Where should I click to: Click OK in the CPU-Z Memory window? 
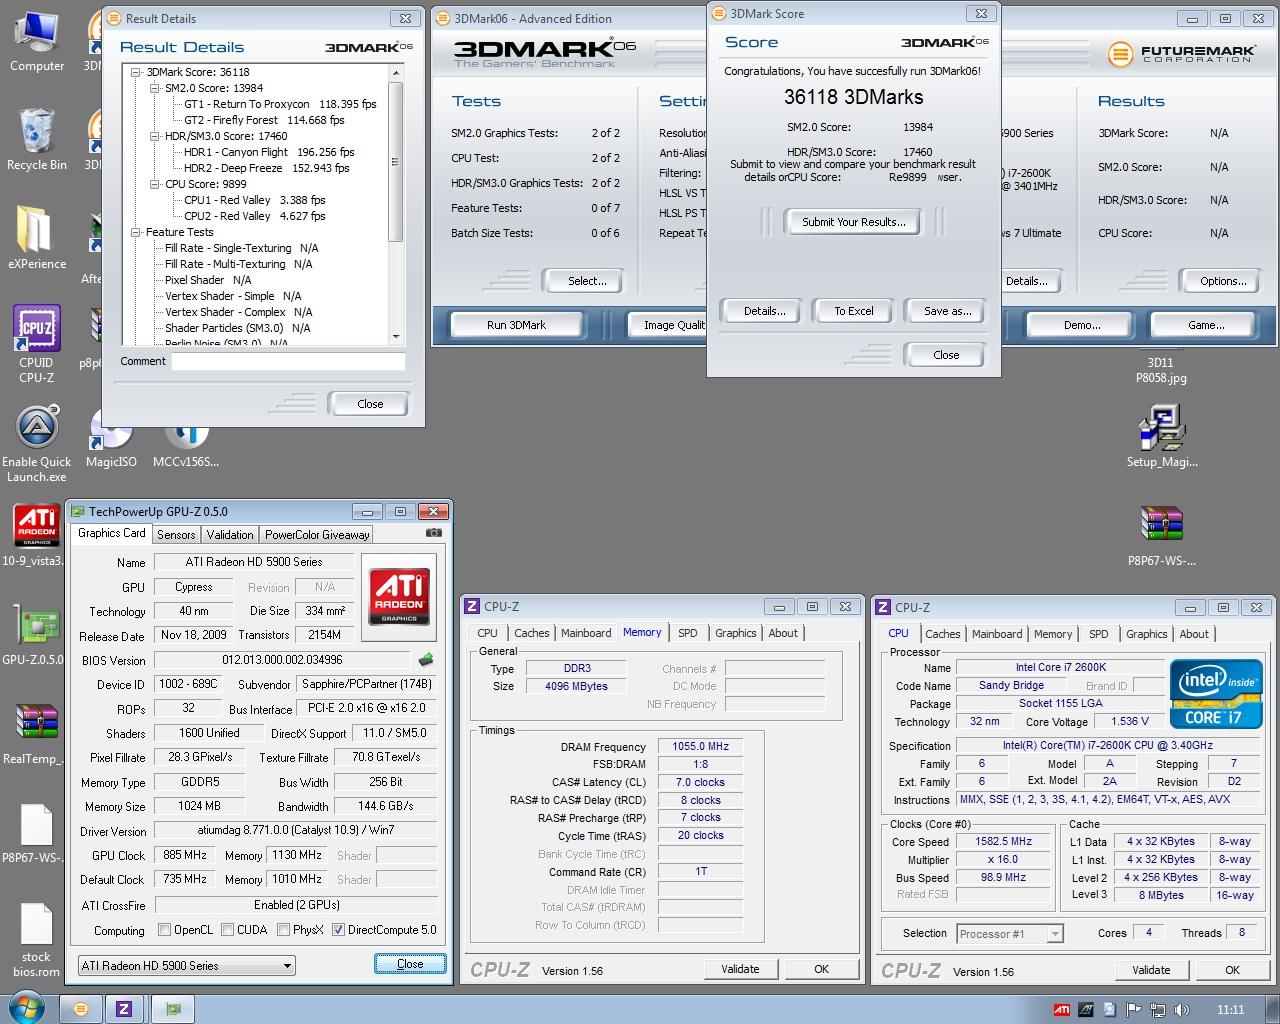pyautogui.click(x=821, y=969)
